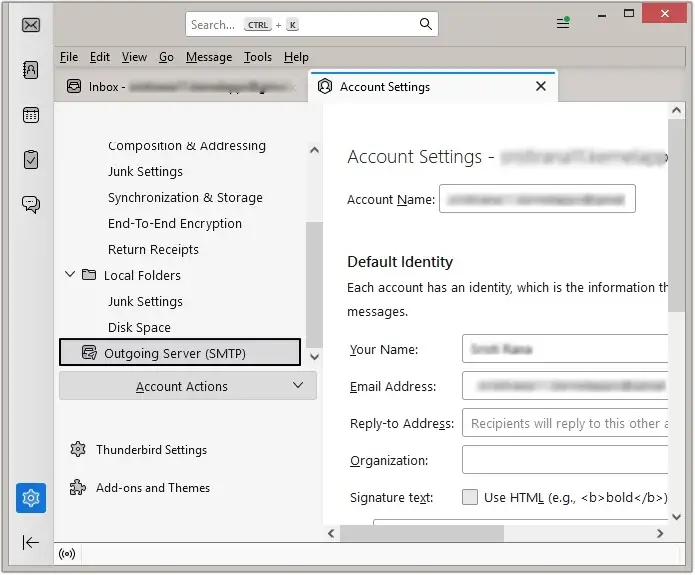Close the Account Settings tab
The image size is (695, 575).
click(x=541, y=86)
